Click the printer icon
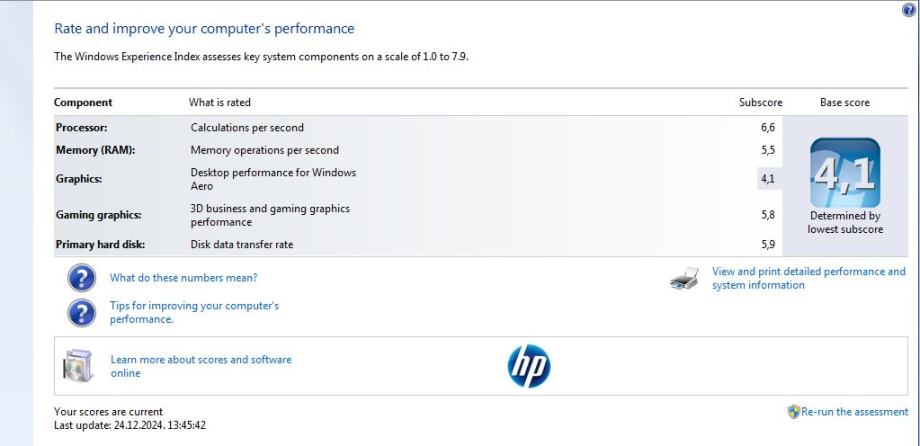Image resolution: width=920 pixels, height=446 pixels. click(684, 279)
